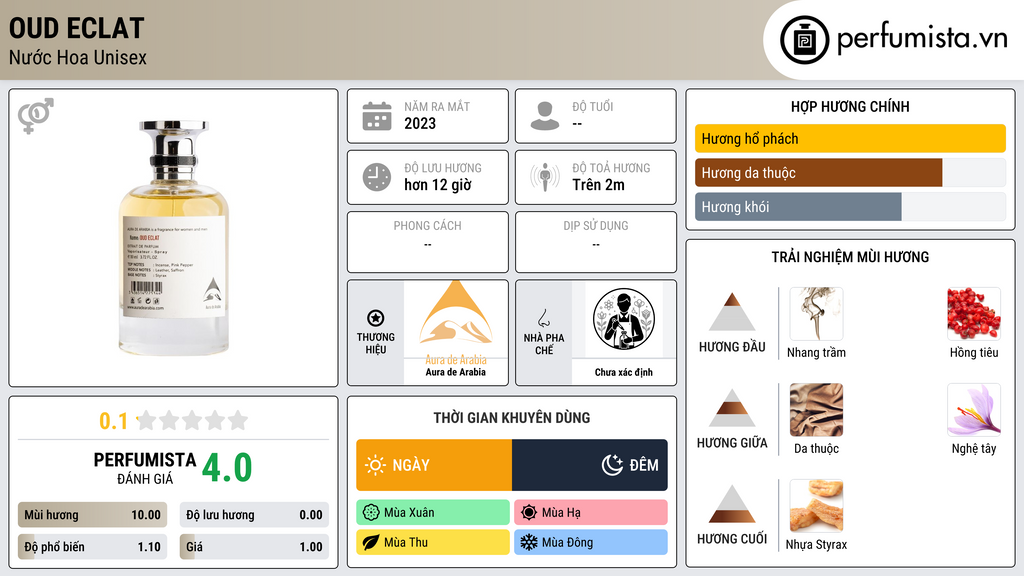Click the Phong cách style box
This screenshot has width=1024, height=576.
point(428,242)
